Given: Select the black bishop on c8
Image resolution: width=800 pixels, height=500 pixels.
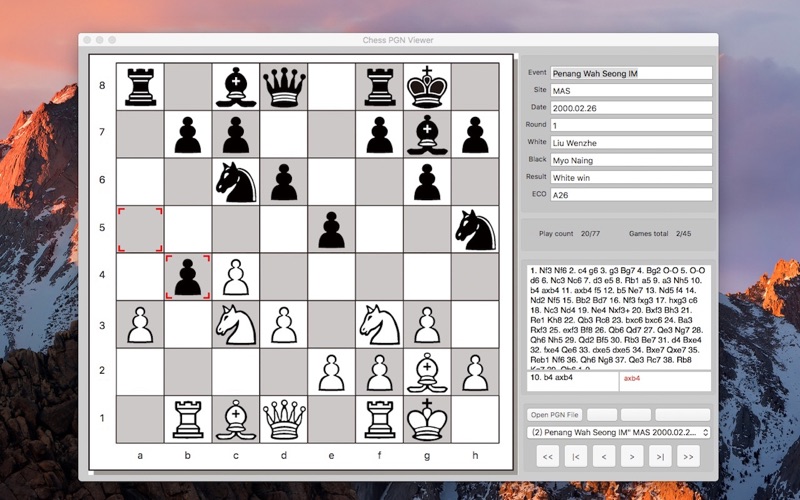Looking at the screenshot, I should [x=236, y=87].
